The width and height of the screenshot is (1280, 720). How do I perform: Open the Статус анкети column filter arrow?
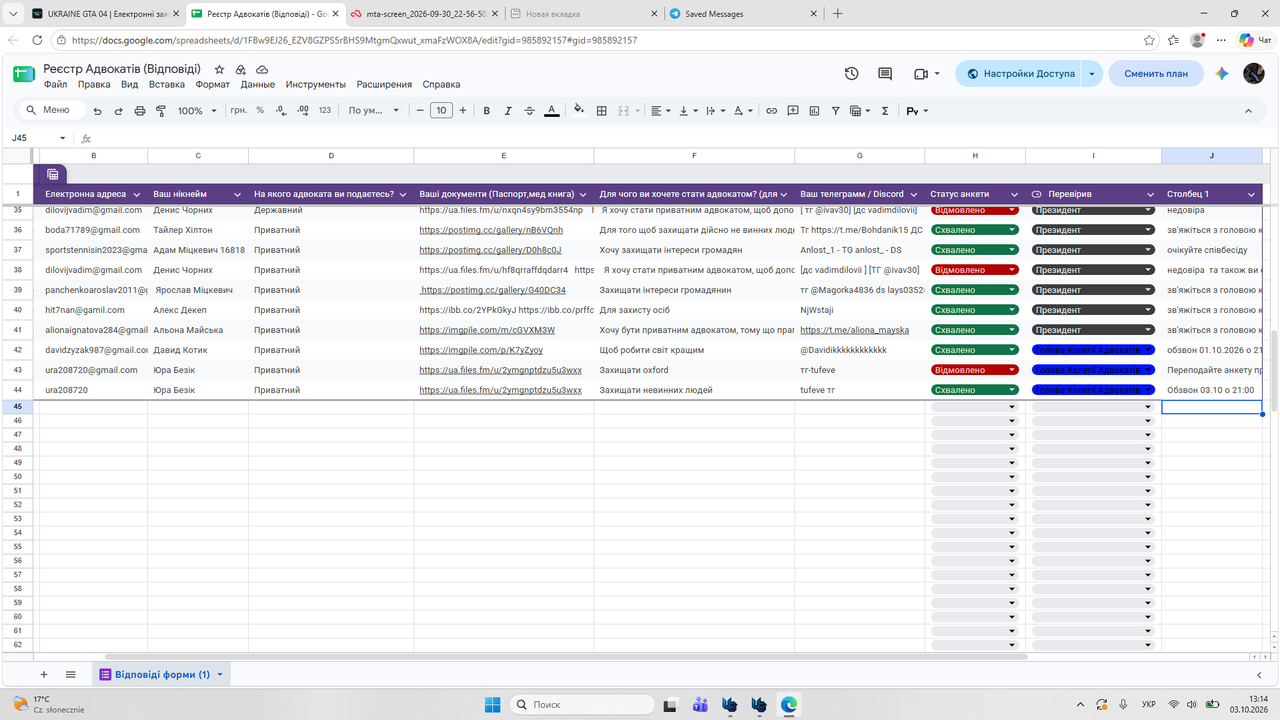click(x=1012, y=194)
